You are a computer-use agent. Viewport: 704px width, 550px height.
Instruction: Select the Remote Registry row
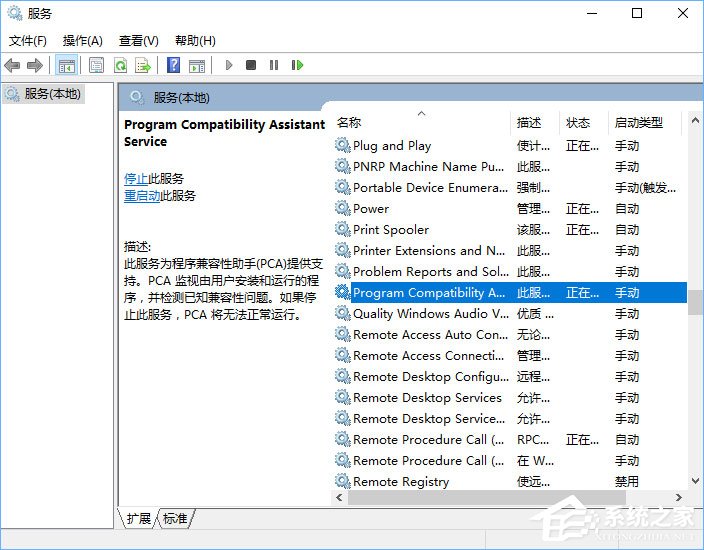[510, 481]
